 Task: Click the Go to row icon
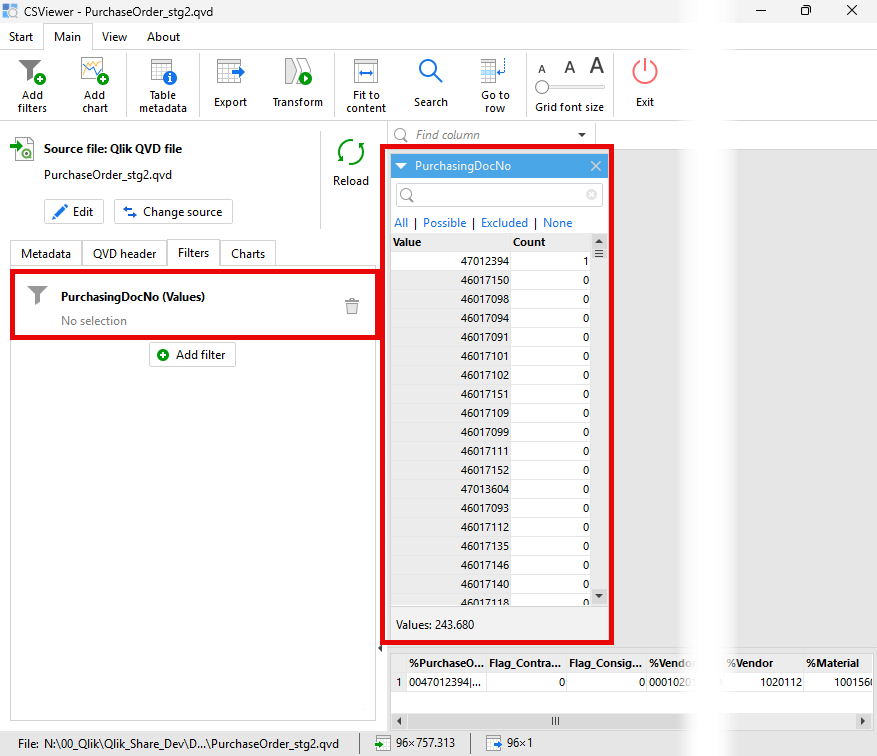tap(495, 74)
